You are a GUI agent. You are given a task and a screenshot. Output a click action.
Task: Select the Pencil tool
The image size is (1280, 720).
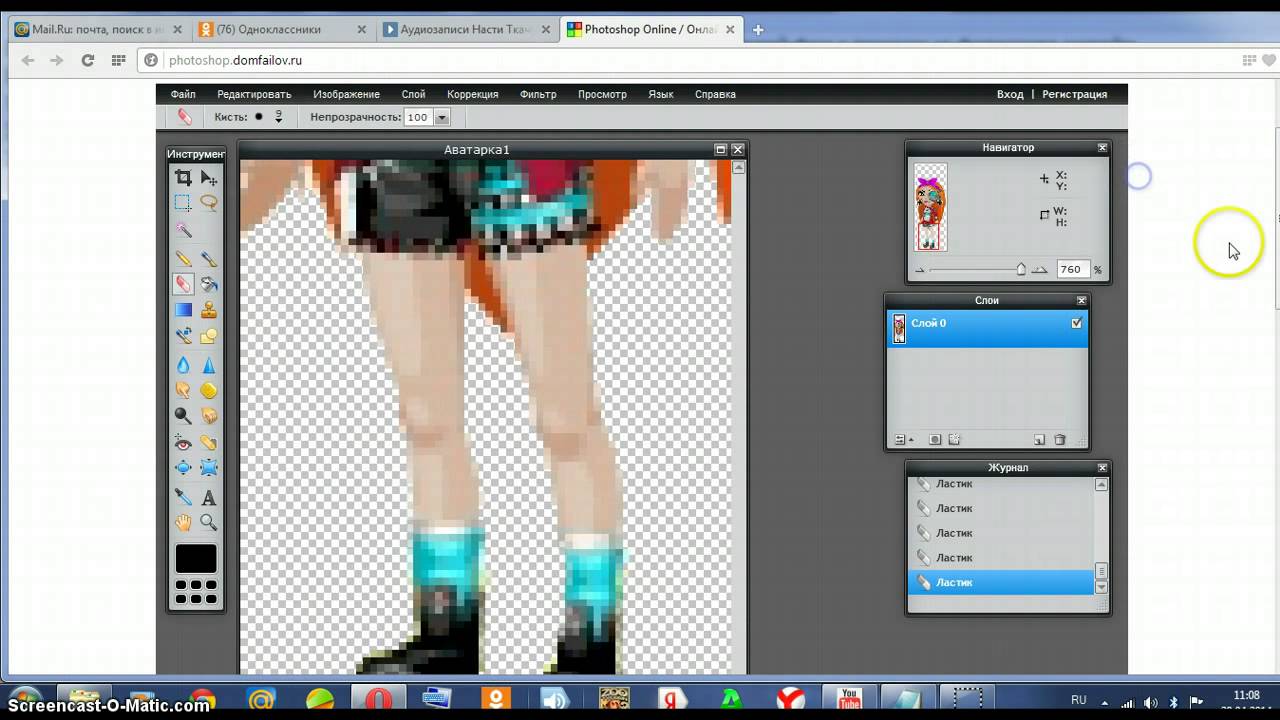pos(183,259)
